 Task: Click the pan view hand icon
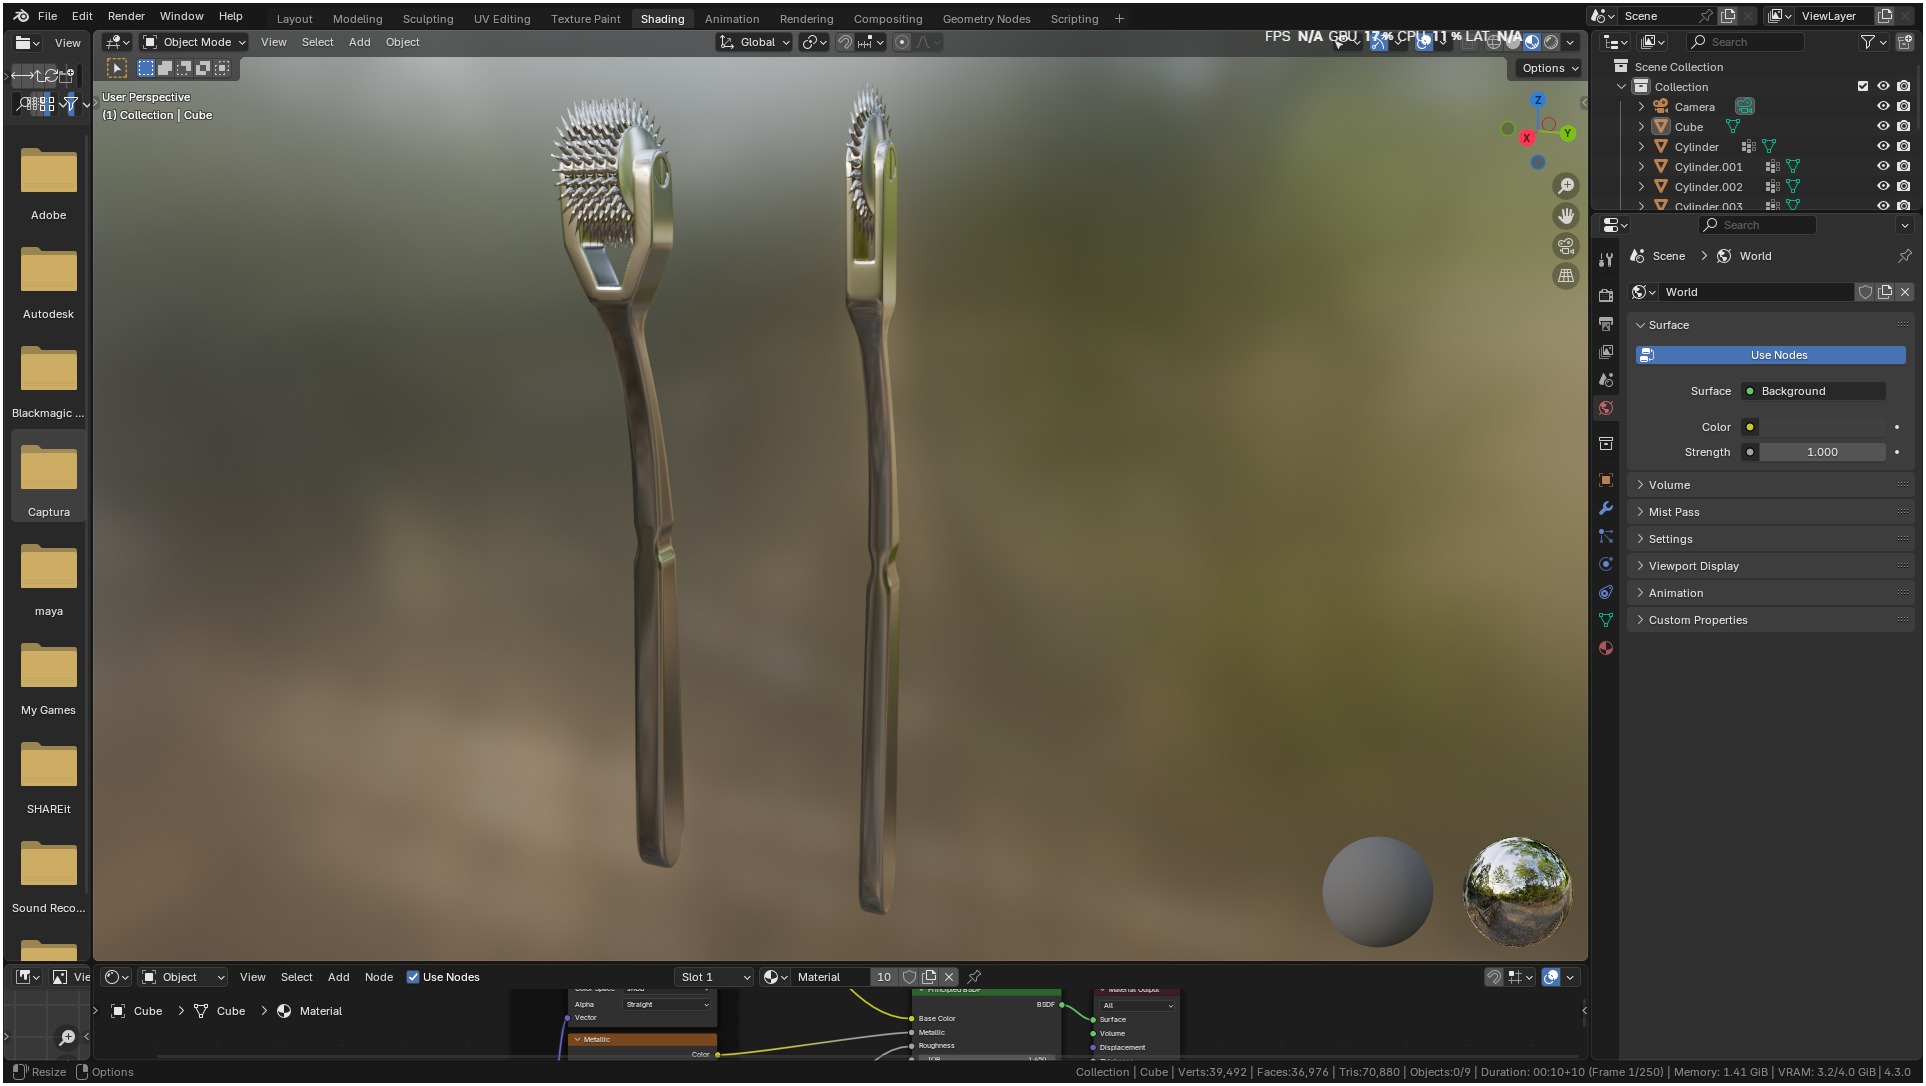click(x=1566, y=216)
